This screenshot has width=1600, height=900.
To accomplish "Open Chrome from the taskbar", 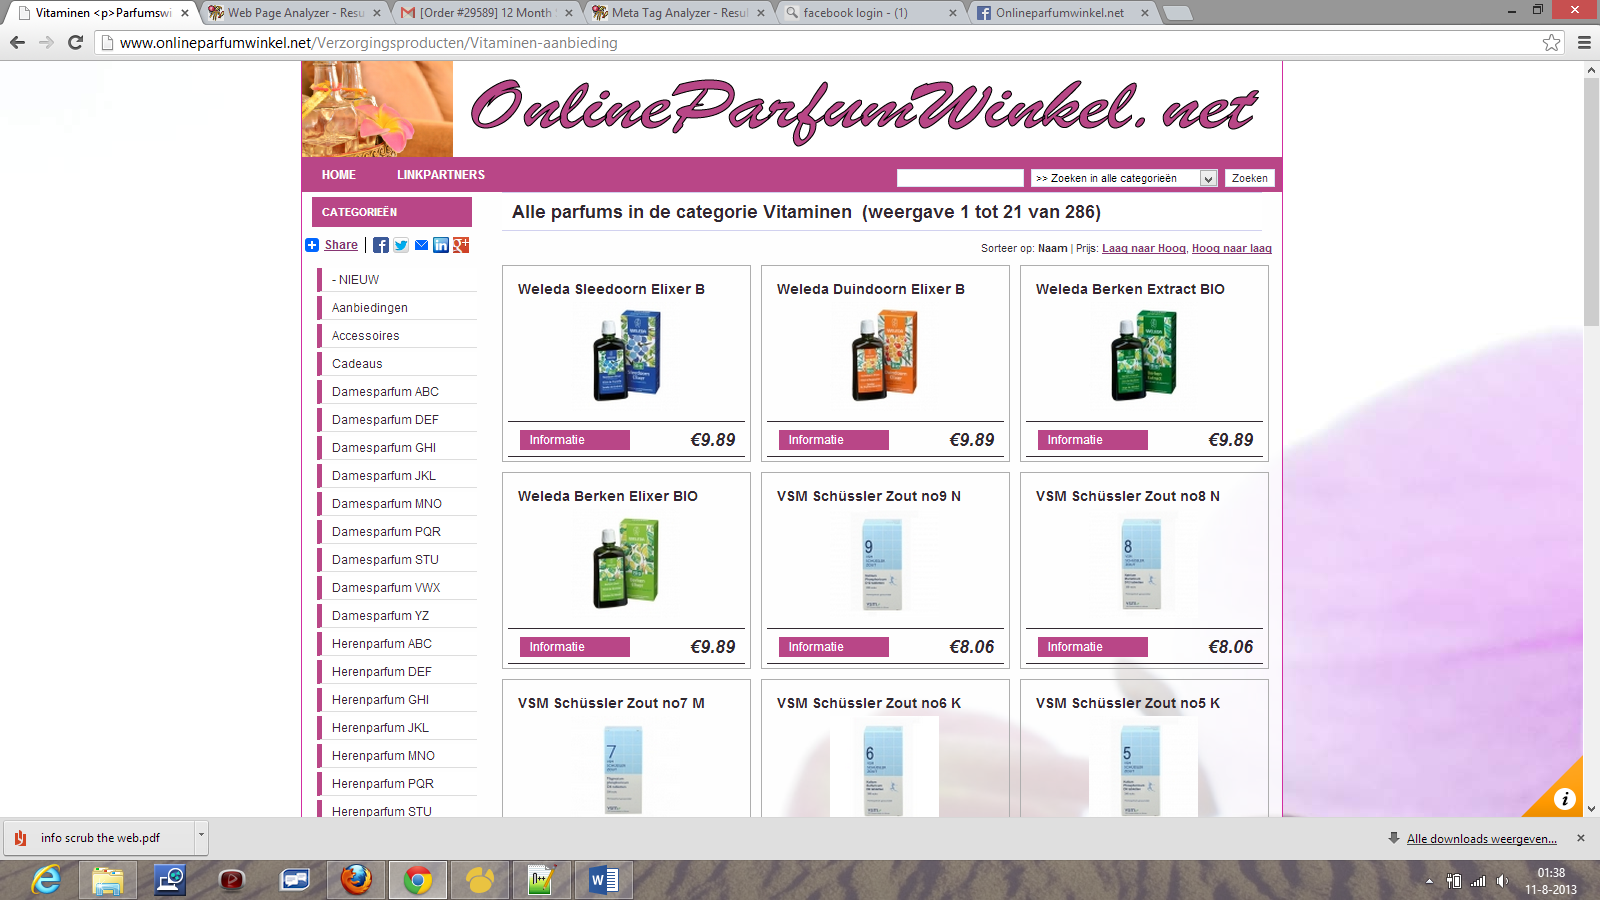I will click(x=418, y=880).
